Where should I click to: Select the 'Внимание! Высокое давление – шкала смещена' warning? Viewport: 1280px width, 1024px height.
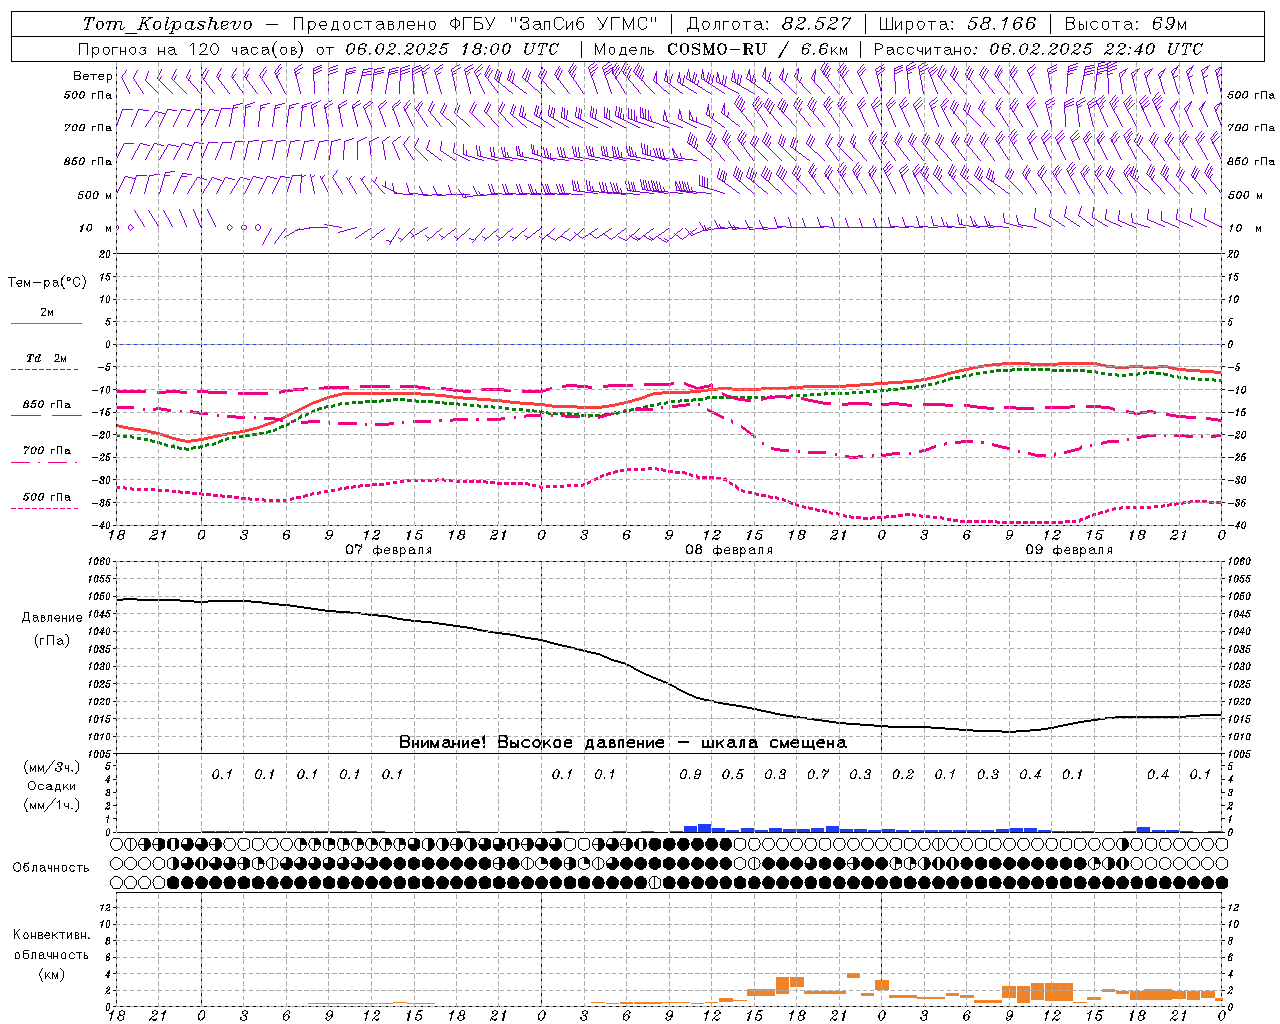click(x=623, y=743)
